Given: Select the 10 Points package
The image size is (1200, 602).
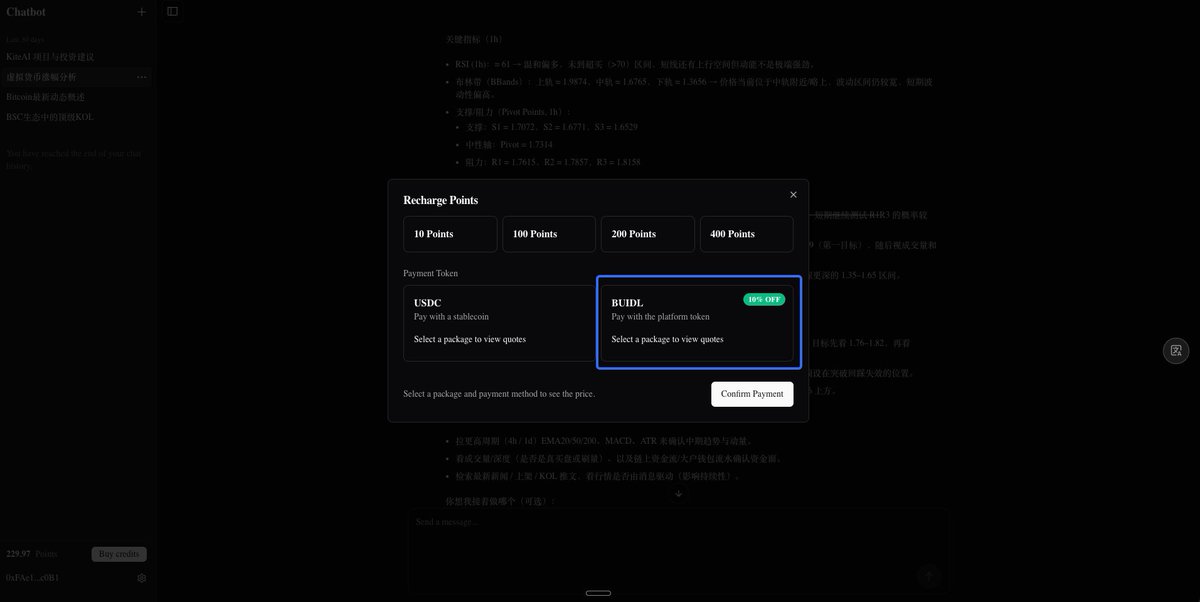Looking at the screenshot, I should coord(450,234).
